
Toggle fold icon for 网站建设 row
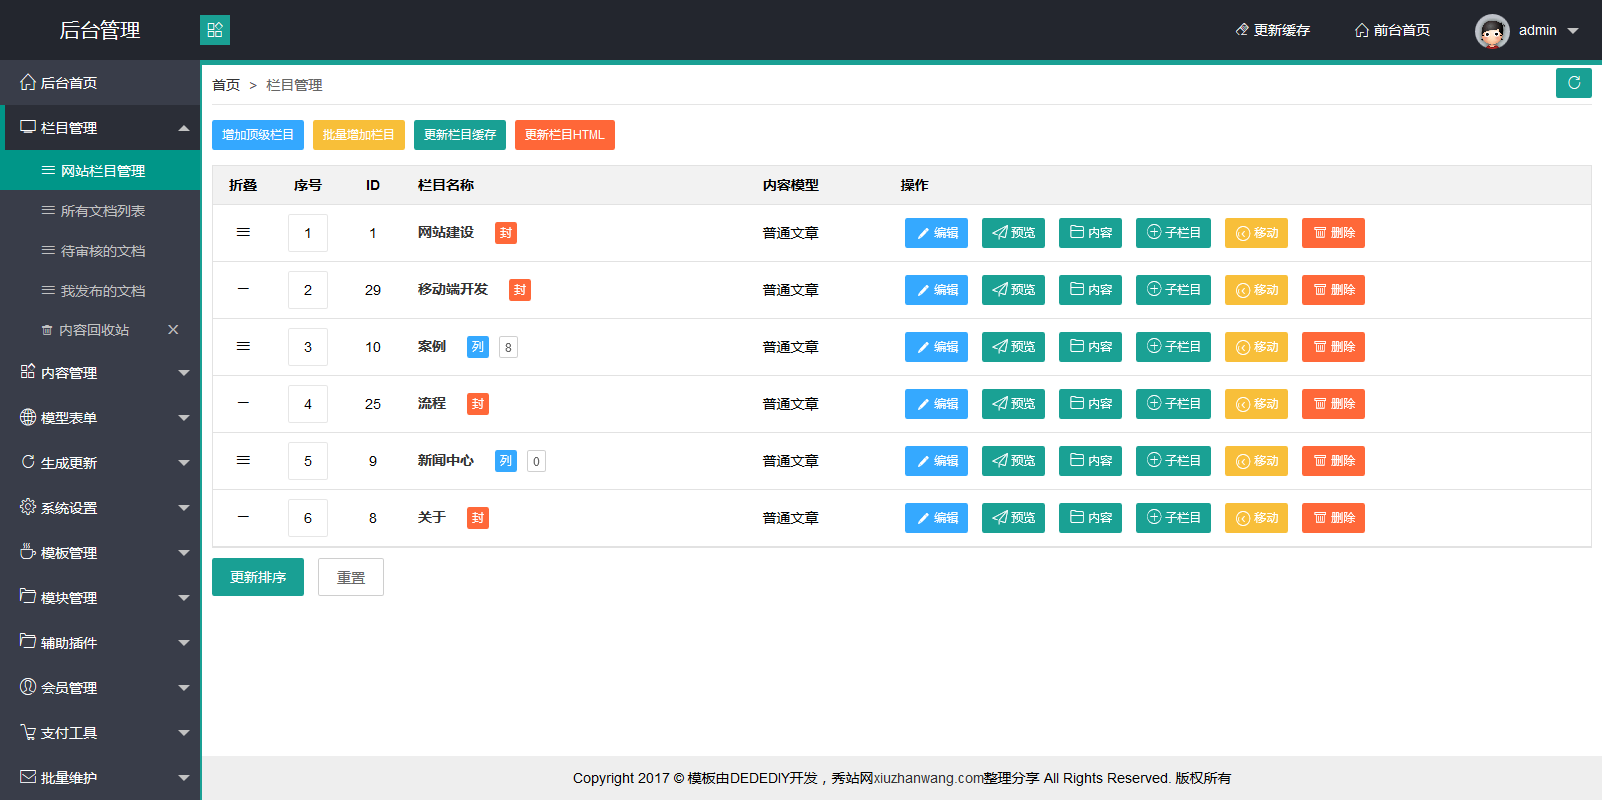tap(243, 232)
